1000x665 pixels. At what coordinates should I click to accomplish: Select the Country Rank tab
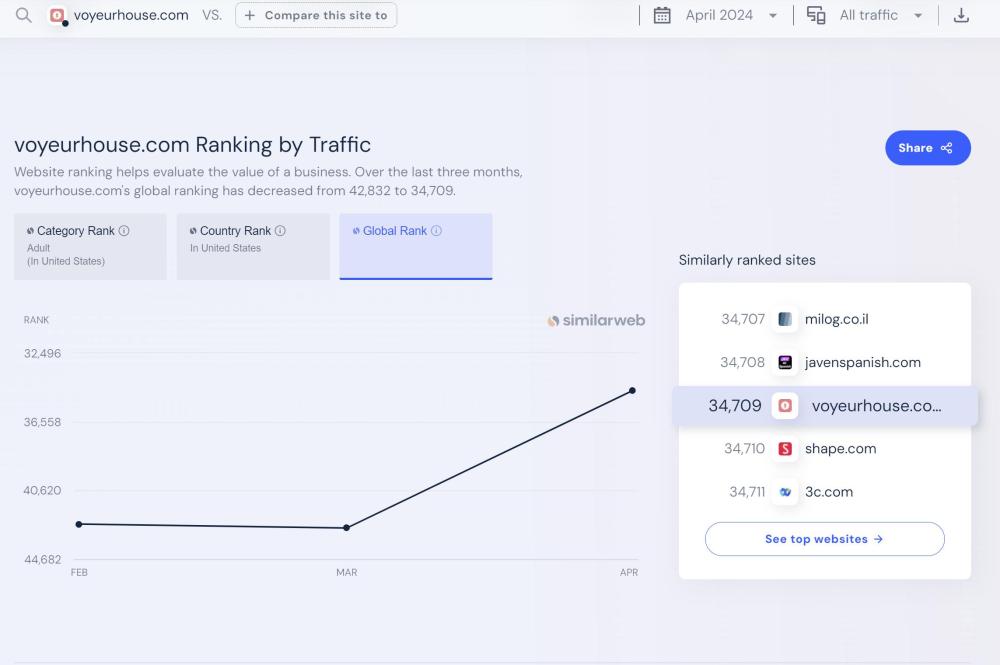click(x=253, y=246)
